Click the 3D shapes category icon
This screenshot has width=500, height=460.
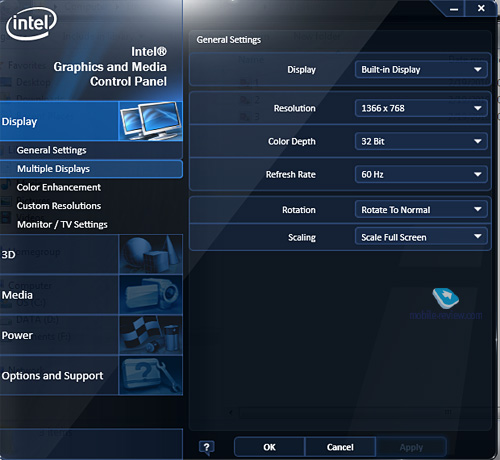[151, 254]
